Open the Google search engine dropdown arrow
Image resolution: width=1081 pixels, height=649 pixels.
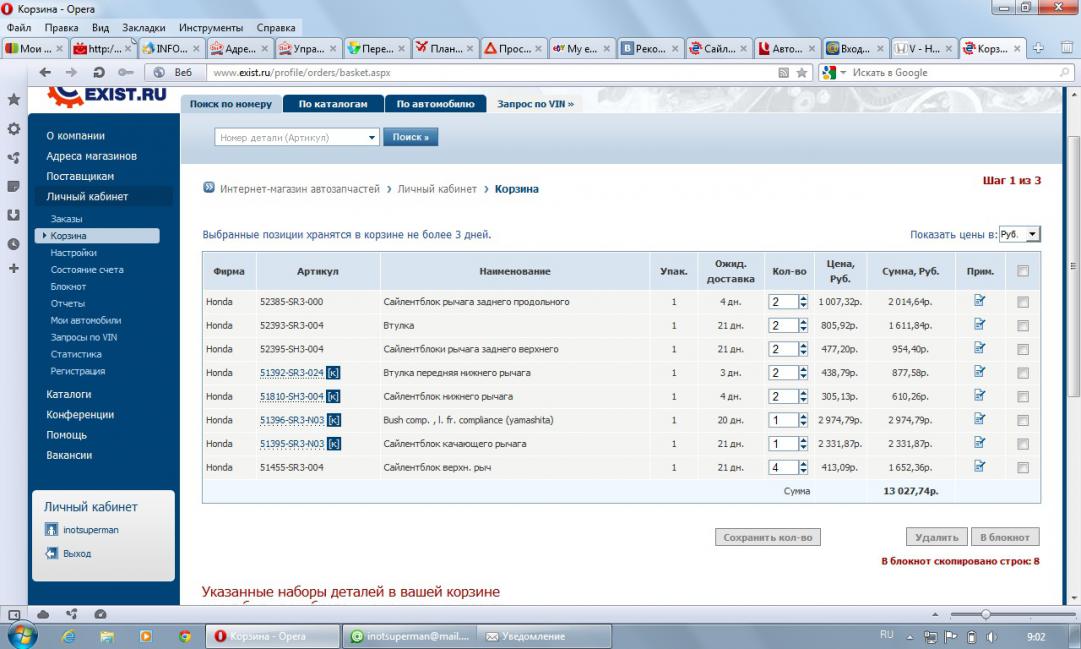[x=843, y=72]
